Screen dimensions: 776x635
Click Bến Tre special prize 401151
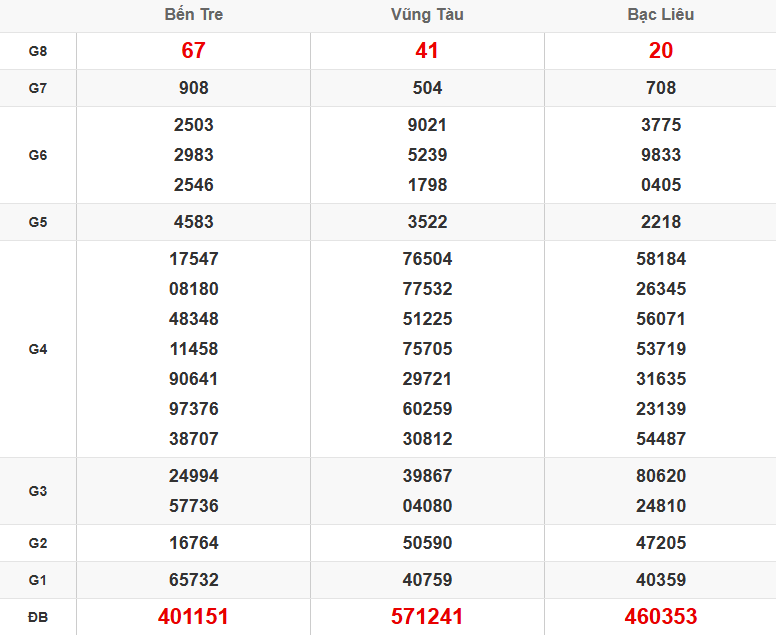tap(193, 617)
